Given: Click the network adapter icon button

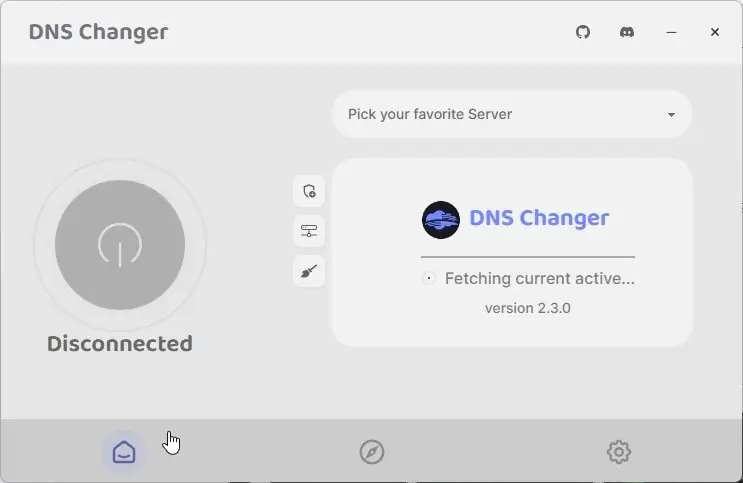Looking at the screenshot, I should [309, 231].
